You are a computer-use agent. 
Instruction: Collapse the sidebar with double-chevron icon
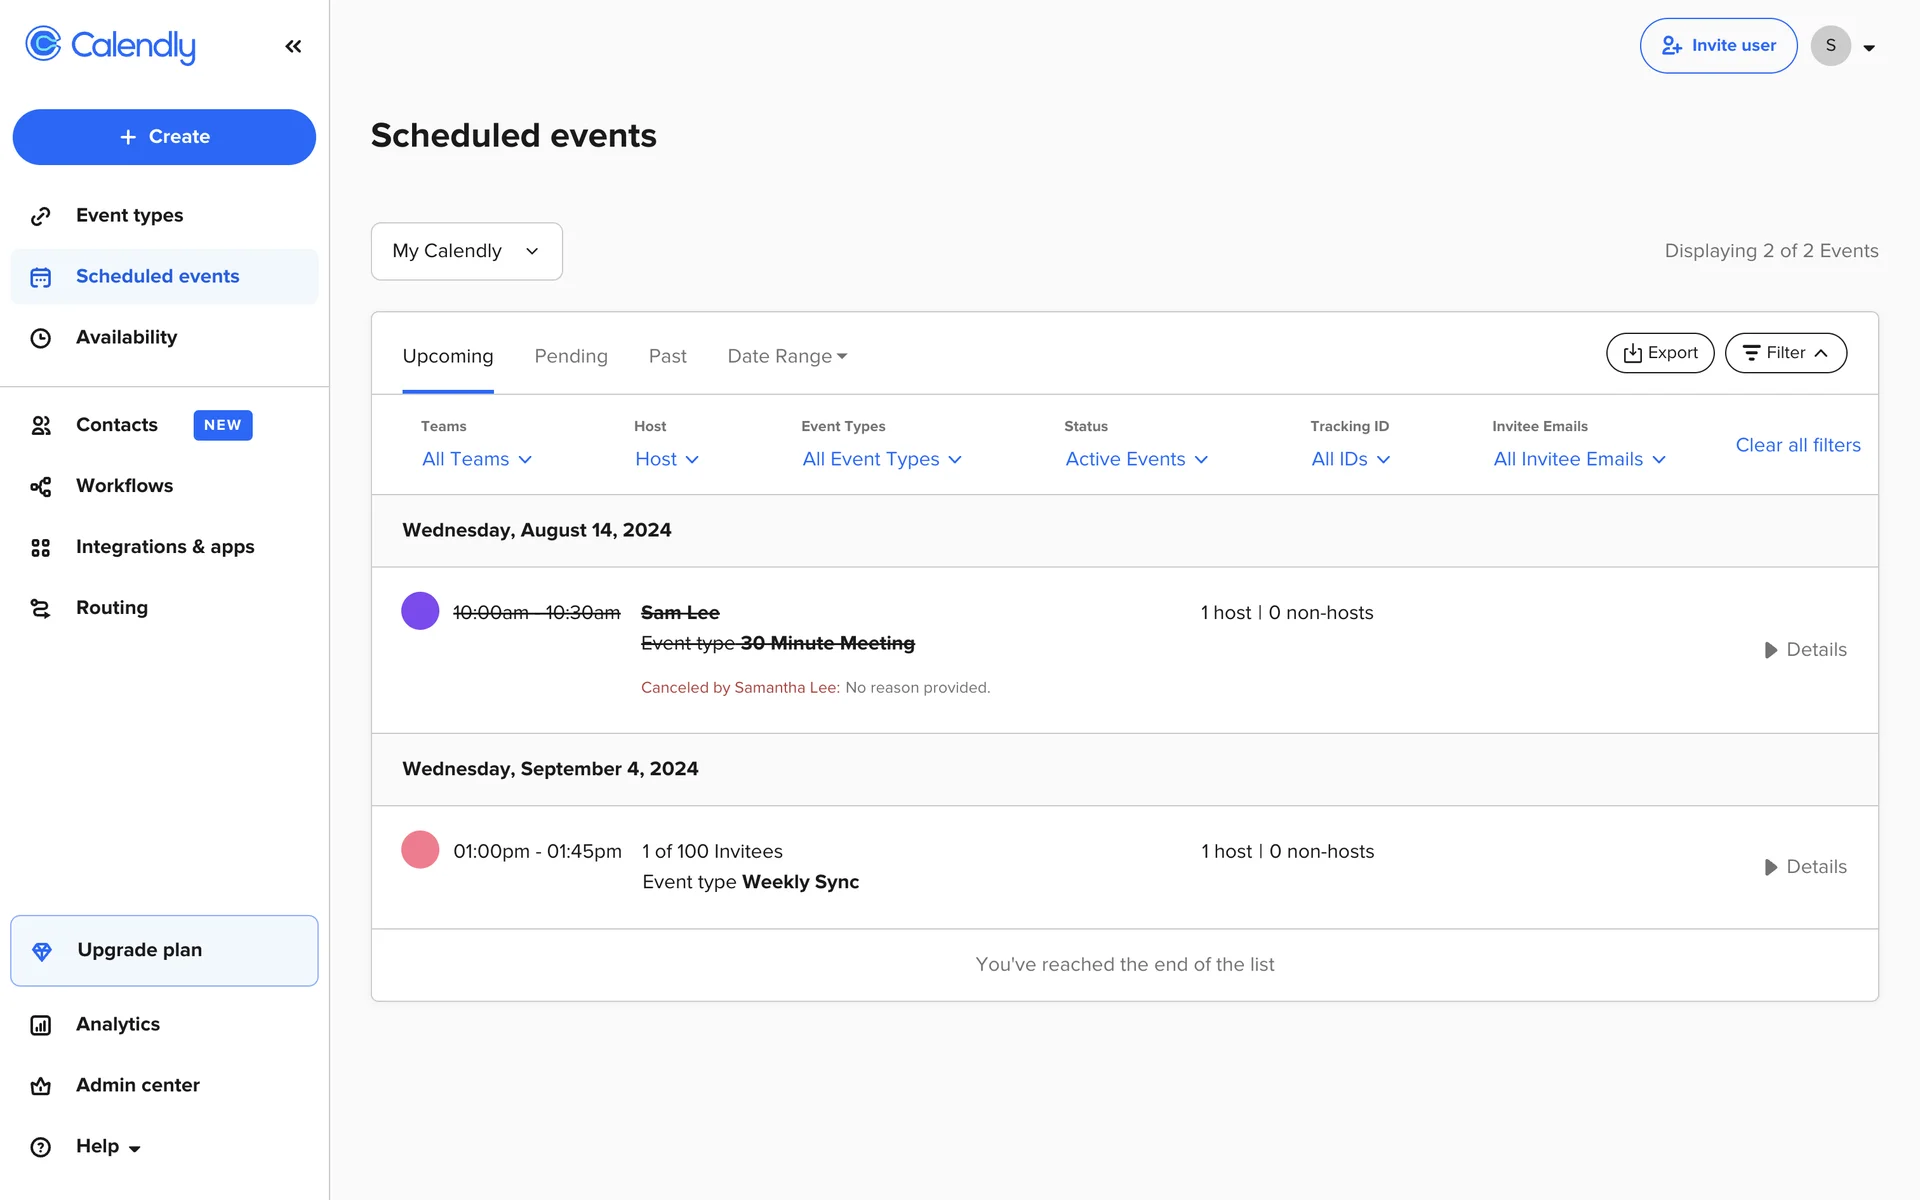293,46
